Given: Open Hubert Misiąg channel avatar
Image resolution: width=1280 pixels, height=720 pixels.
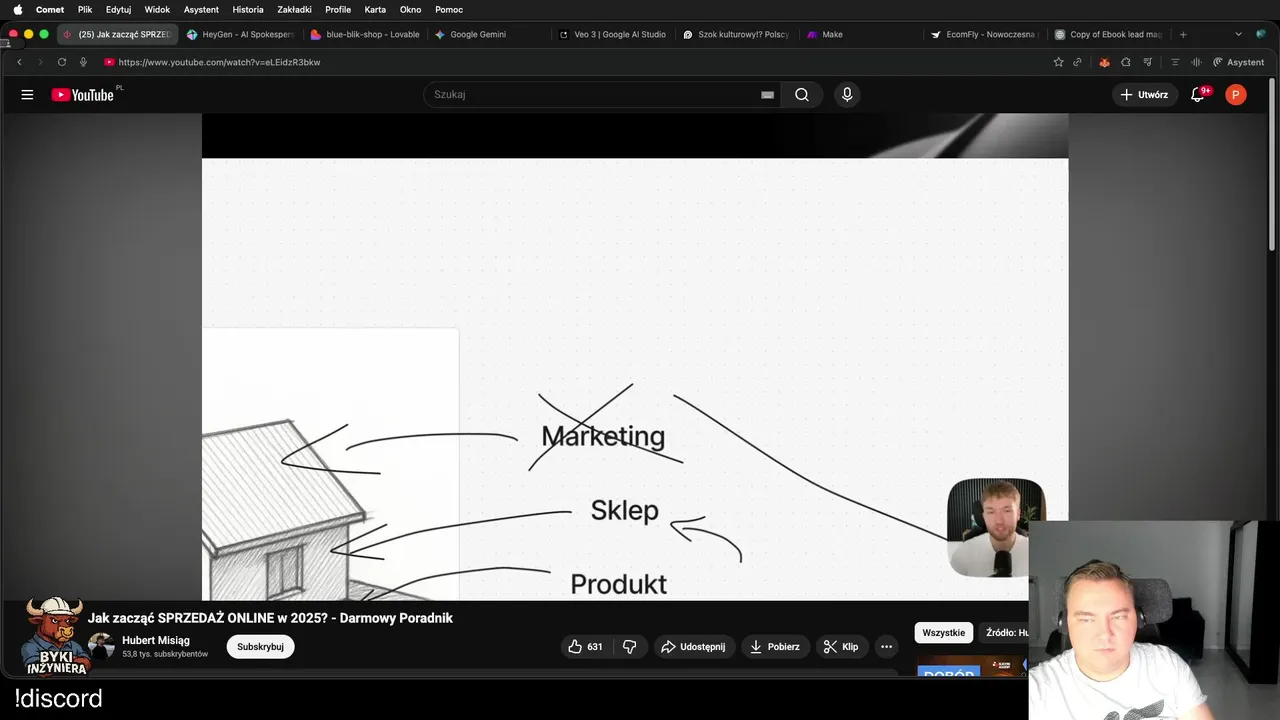Looking at the screenshot, I should click(101, 646).
